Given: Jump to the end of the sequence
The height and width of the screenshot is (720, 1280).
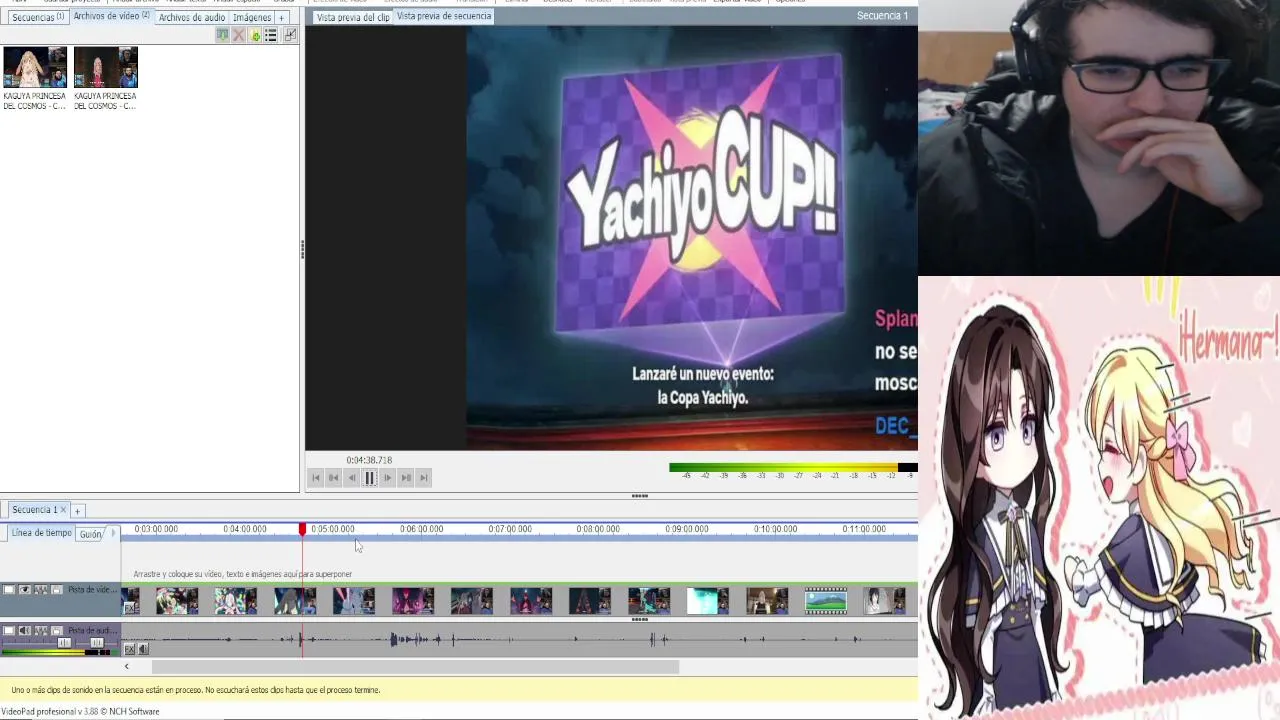Looking at the screenshot, I should coord(423,478).
